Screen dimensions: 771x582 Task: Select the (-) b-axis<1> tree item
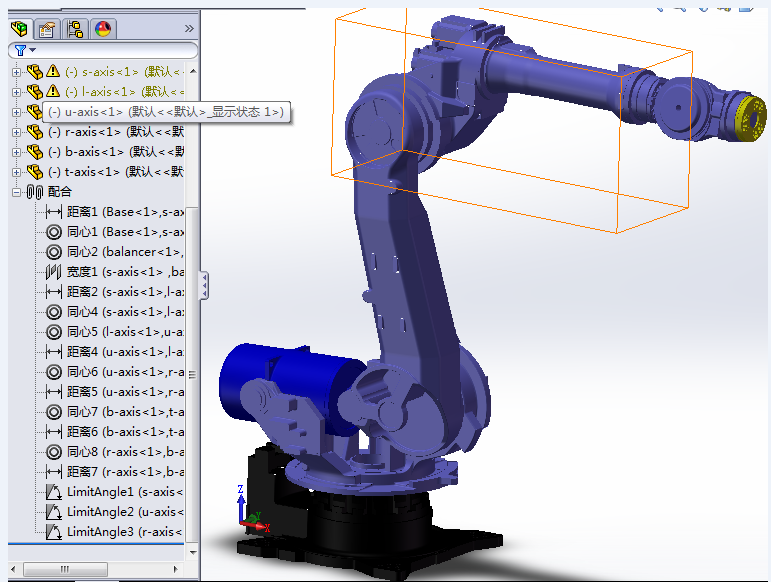pyautogui.click(x=116, y=152)
